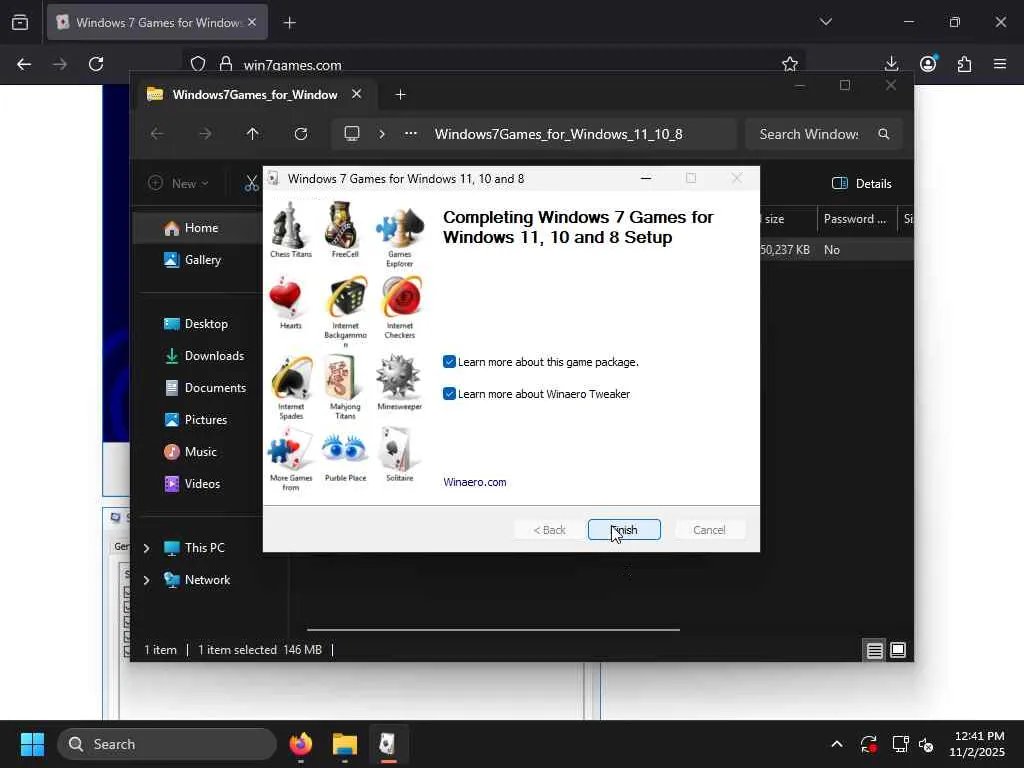Refresh the Explorer folder view
The image size is (1024, 768).
coord(301,134)
